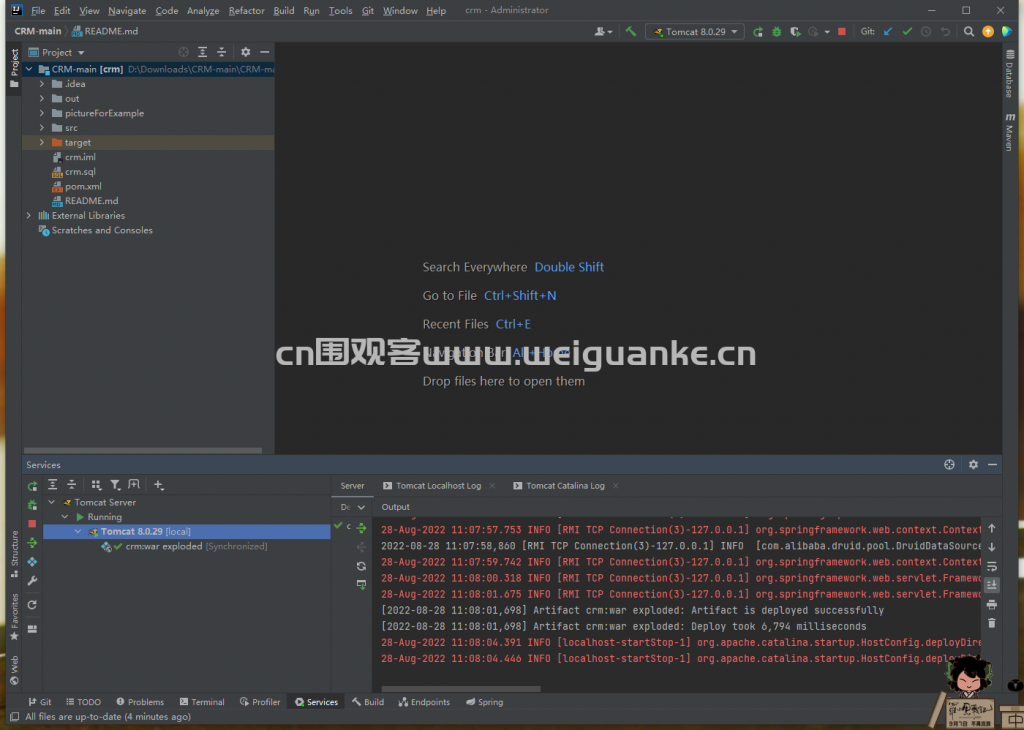Start the app in Debug mode
This screenshot has width=1024, height=730.
[x=777, y=31]
